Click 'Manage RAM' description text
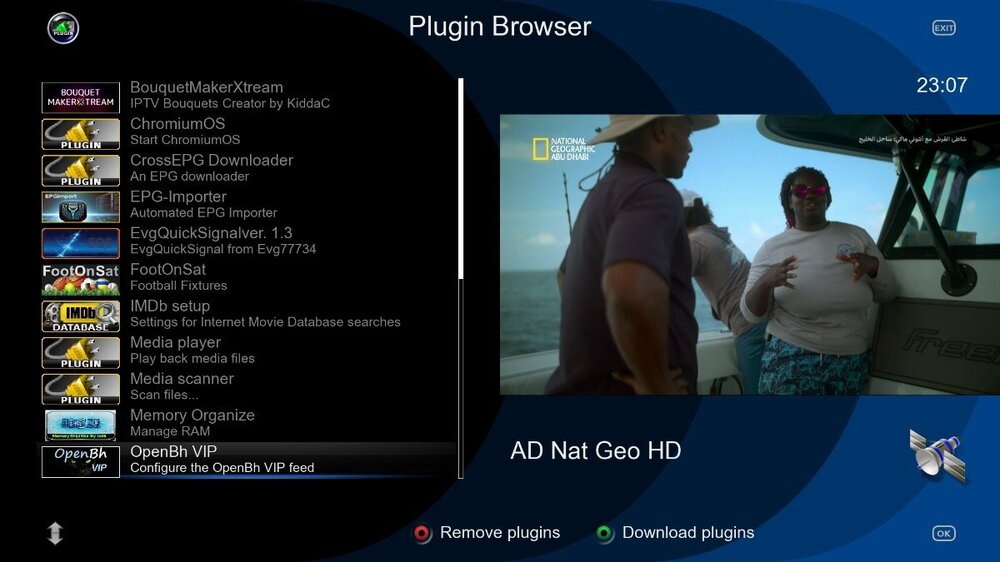The image size is (1000, 562). 170,431
